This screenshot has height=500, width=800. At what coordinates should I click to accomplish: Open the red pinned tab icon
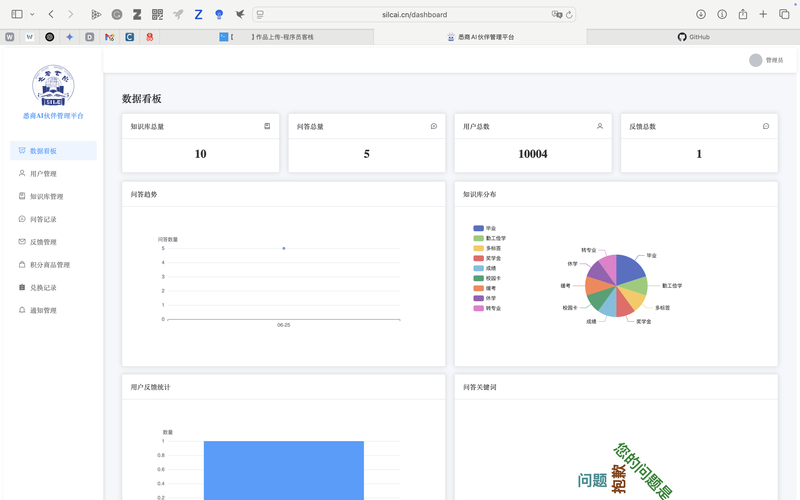149,37
